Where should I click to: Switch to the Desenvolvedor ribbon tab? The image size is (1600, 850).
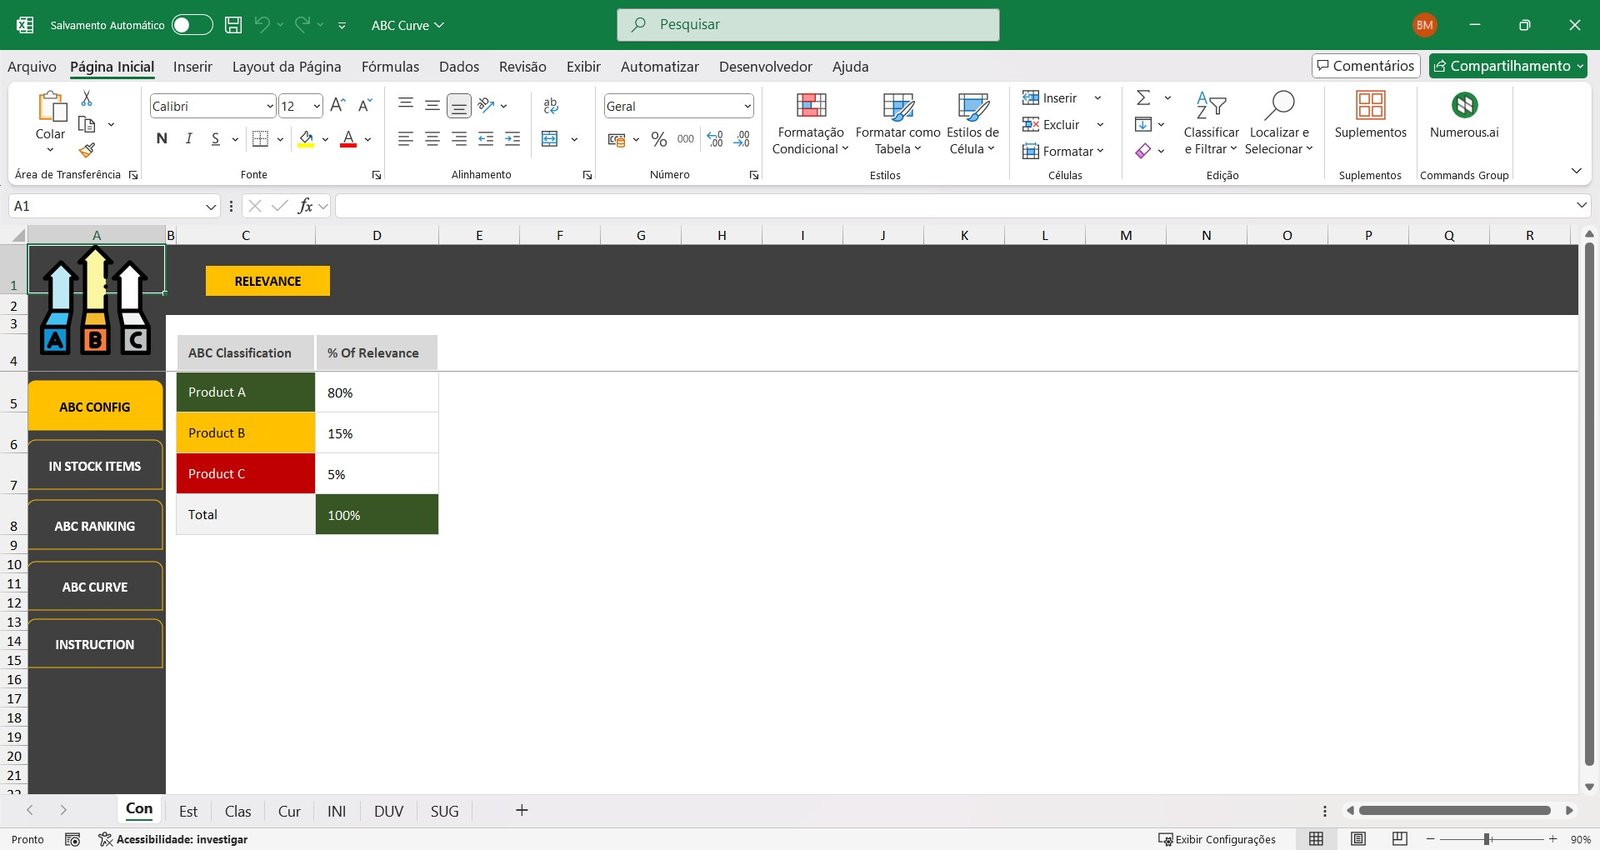(765, 67)
